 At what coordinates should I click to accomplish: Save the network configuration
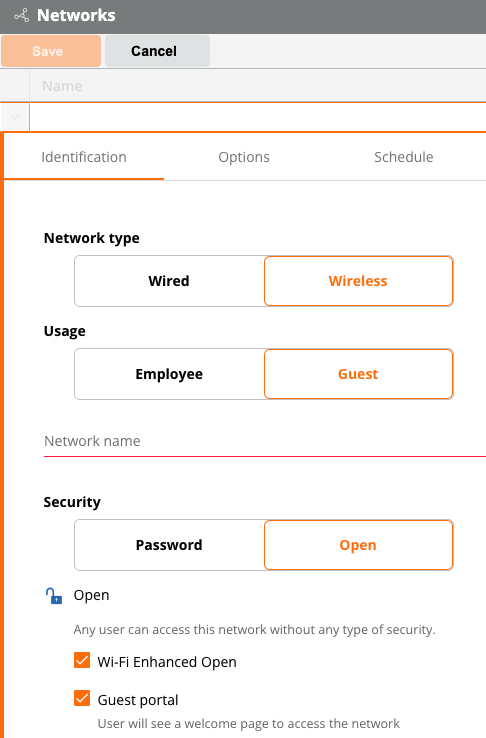(51, 51)
